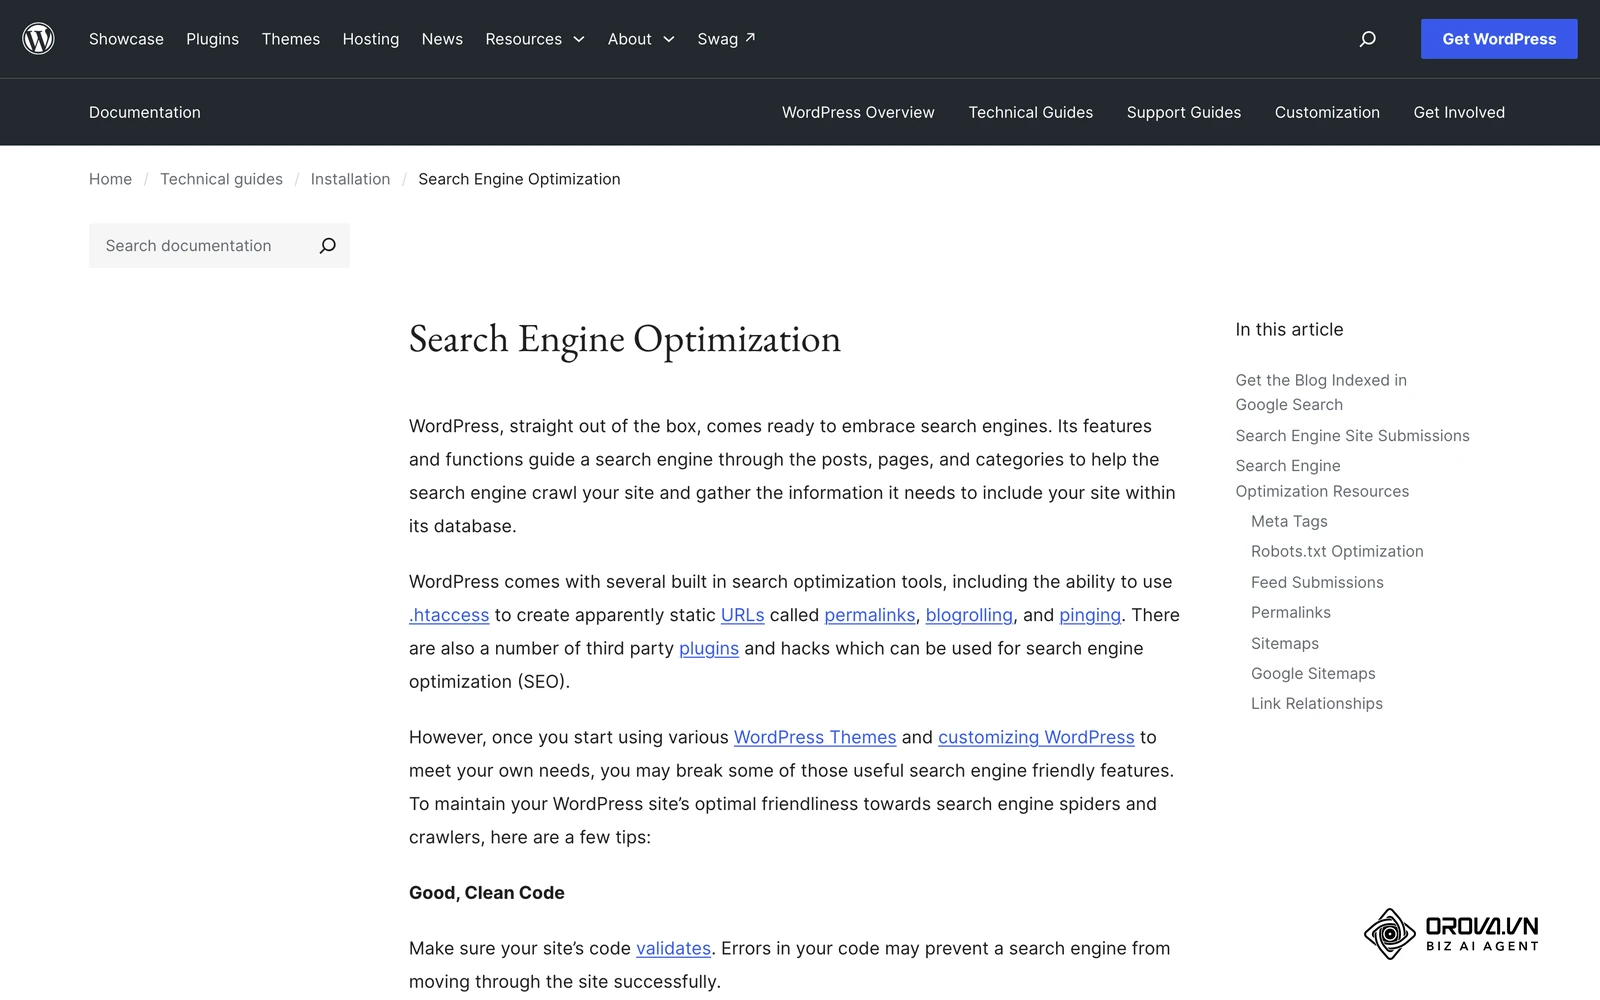The image size is (1600, 1000).
Task: Jump to Permalinks in article outline
Action: coord(1291,612)
